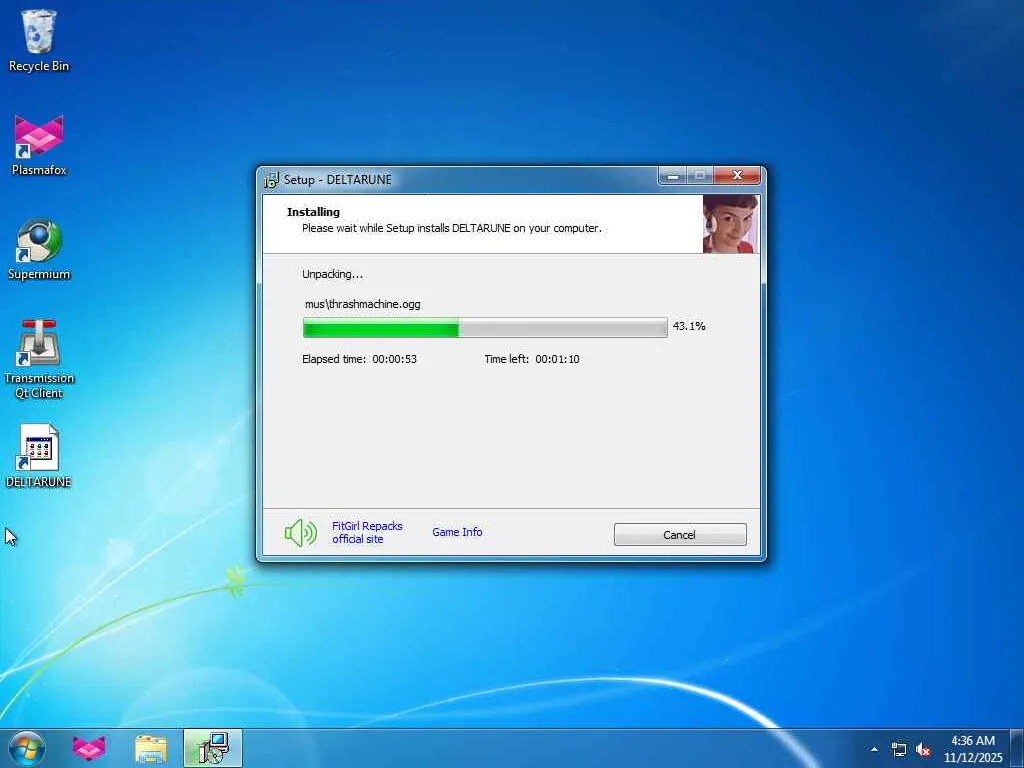
Task: Click the 'mus\thrashmachine.ogg' file name text
Action: point(362,304)
